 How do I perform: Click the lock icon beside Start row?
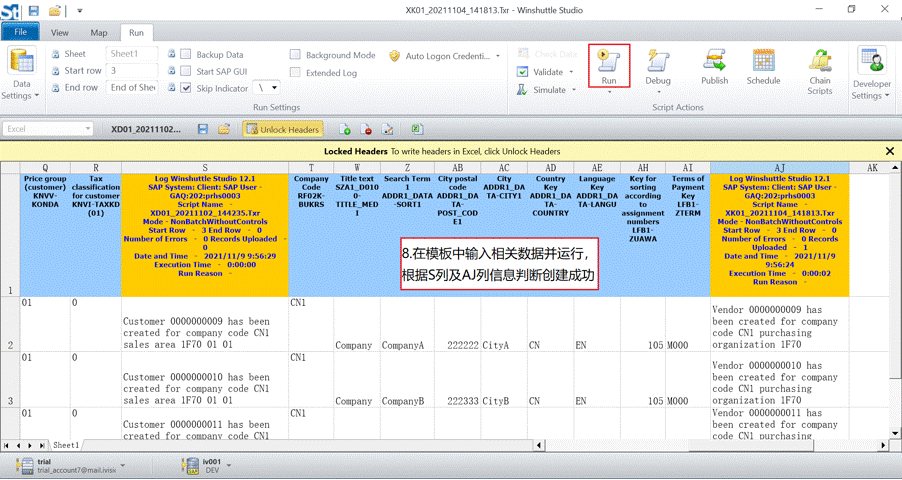55,71
